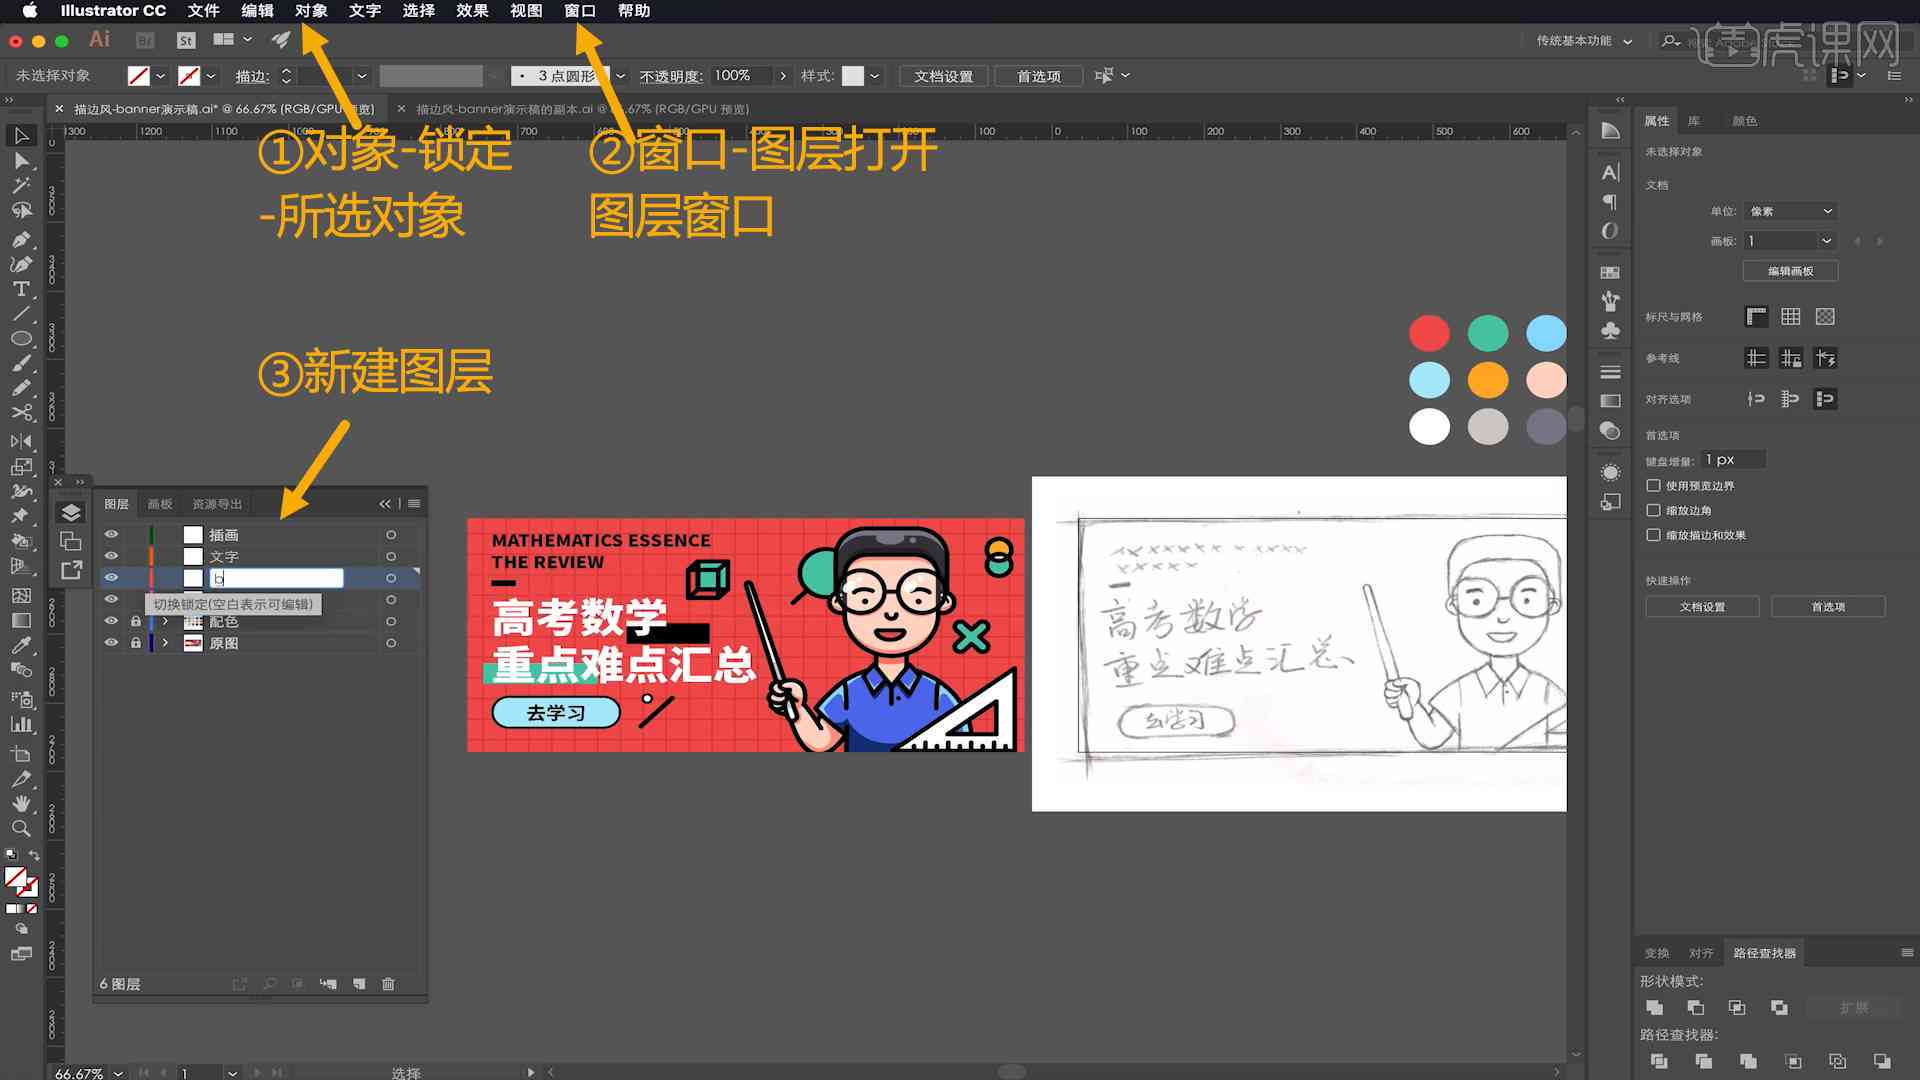Click 文档设置 button in properties
This screenshot has height=1080, width=1920.
(1702, 607)
